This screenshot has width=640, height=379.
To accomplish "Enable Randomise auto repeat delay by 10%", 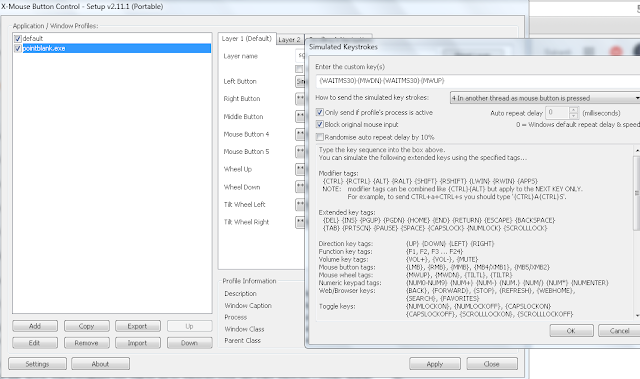I will [320, 137].
